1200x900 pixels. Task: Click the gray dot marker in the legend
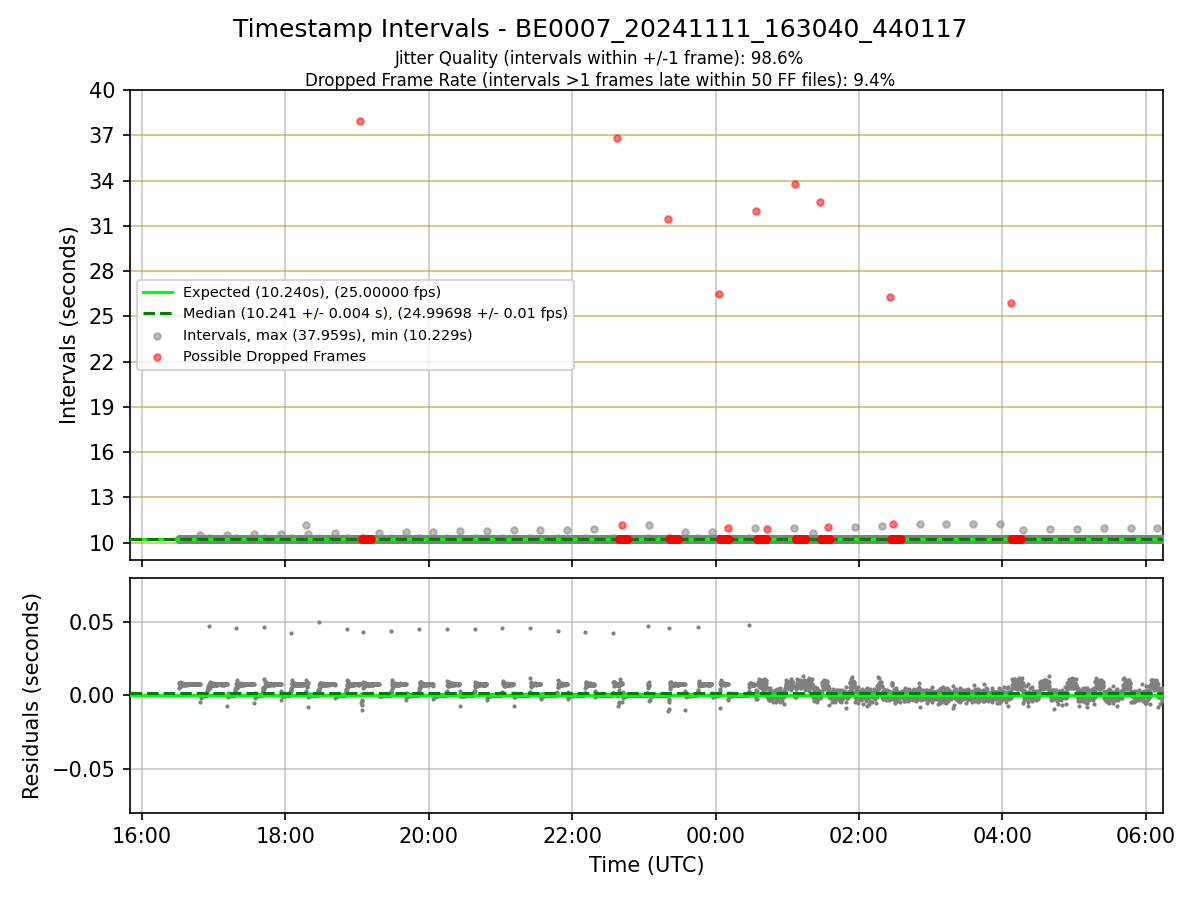(x=158, y=336)
